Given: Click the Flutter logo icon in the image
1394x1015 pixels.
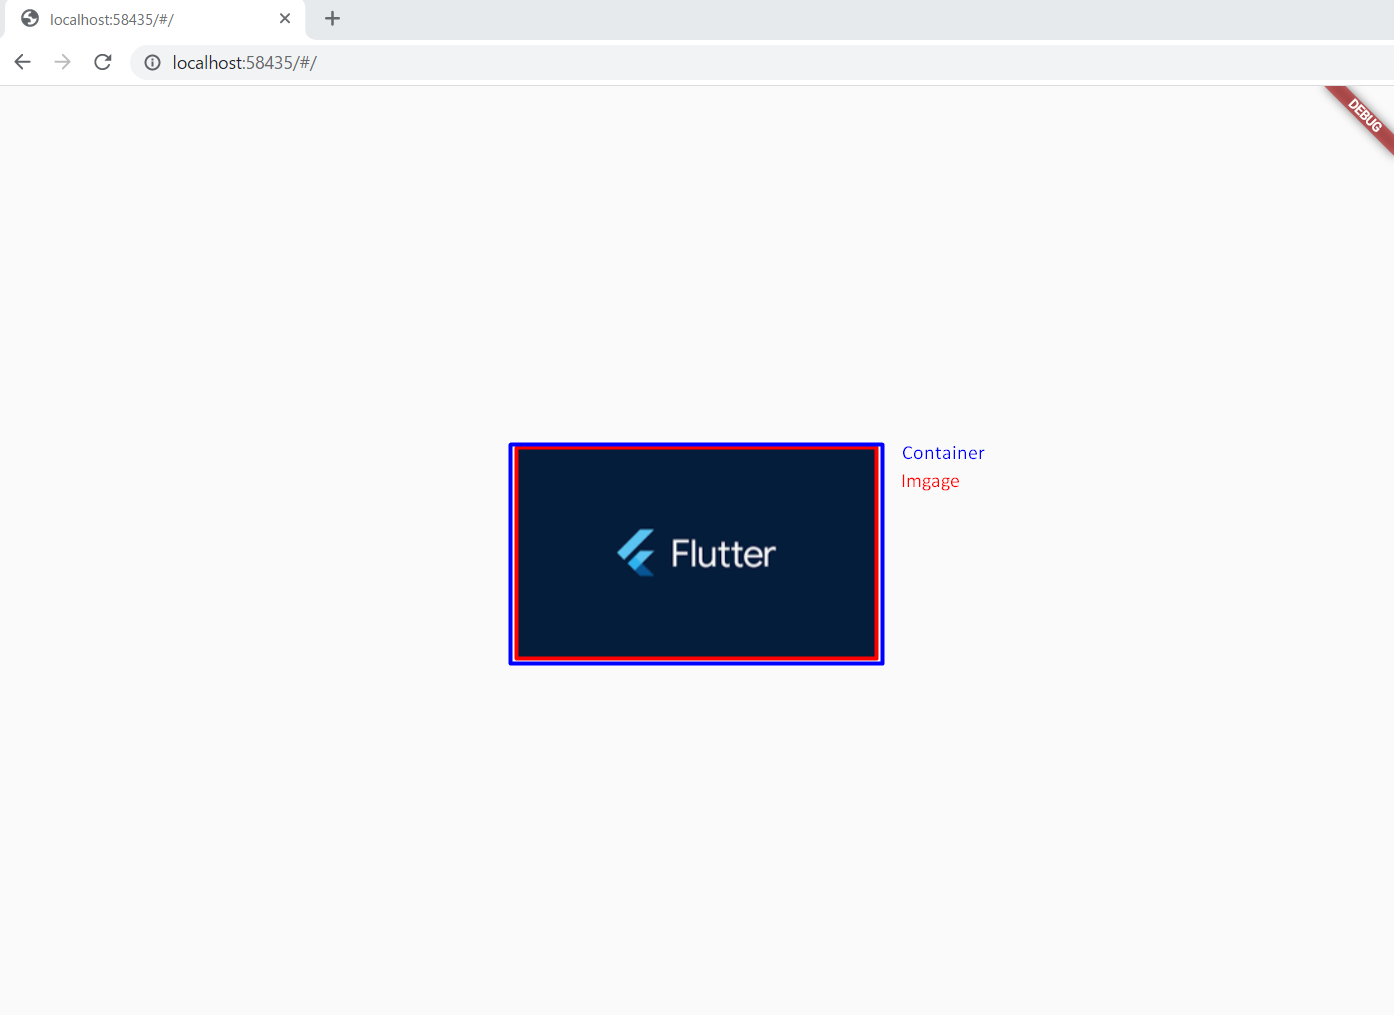Looking at the screenshot, I should tap(637, 551).
